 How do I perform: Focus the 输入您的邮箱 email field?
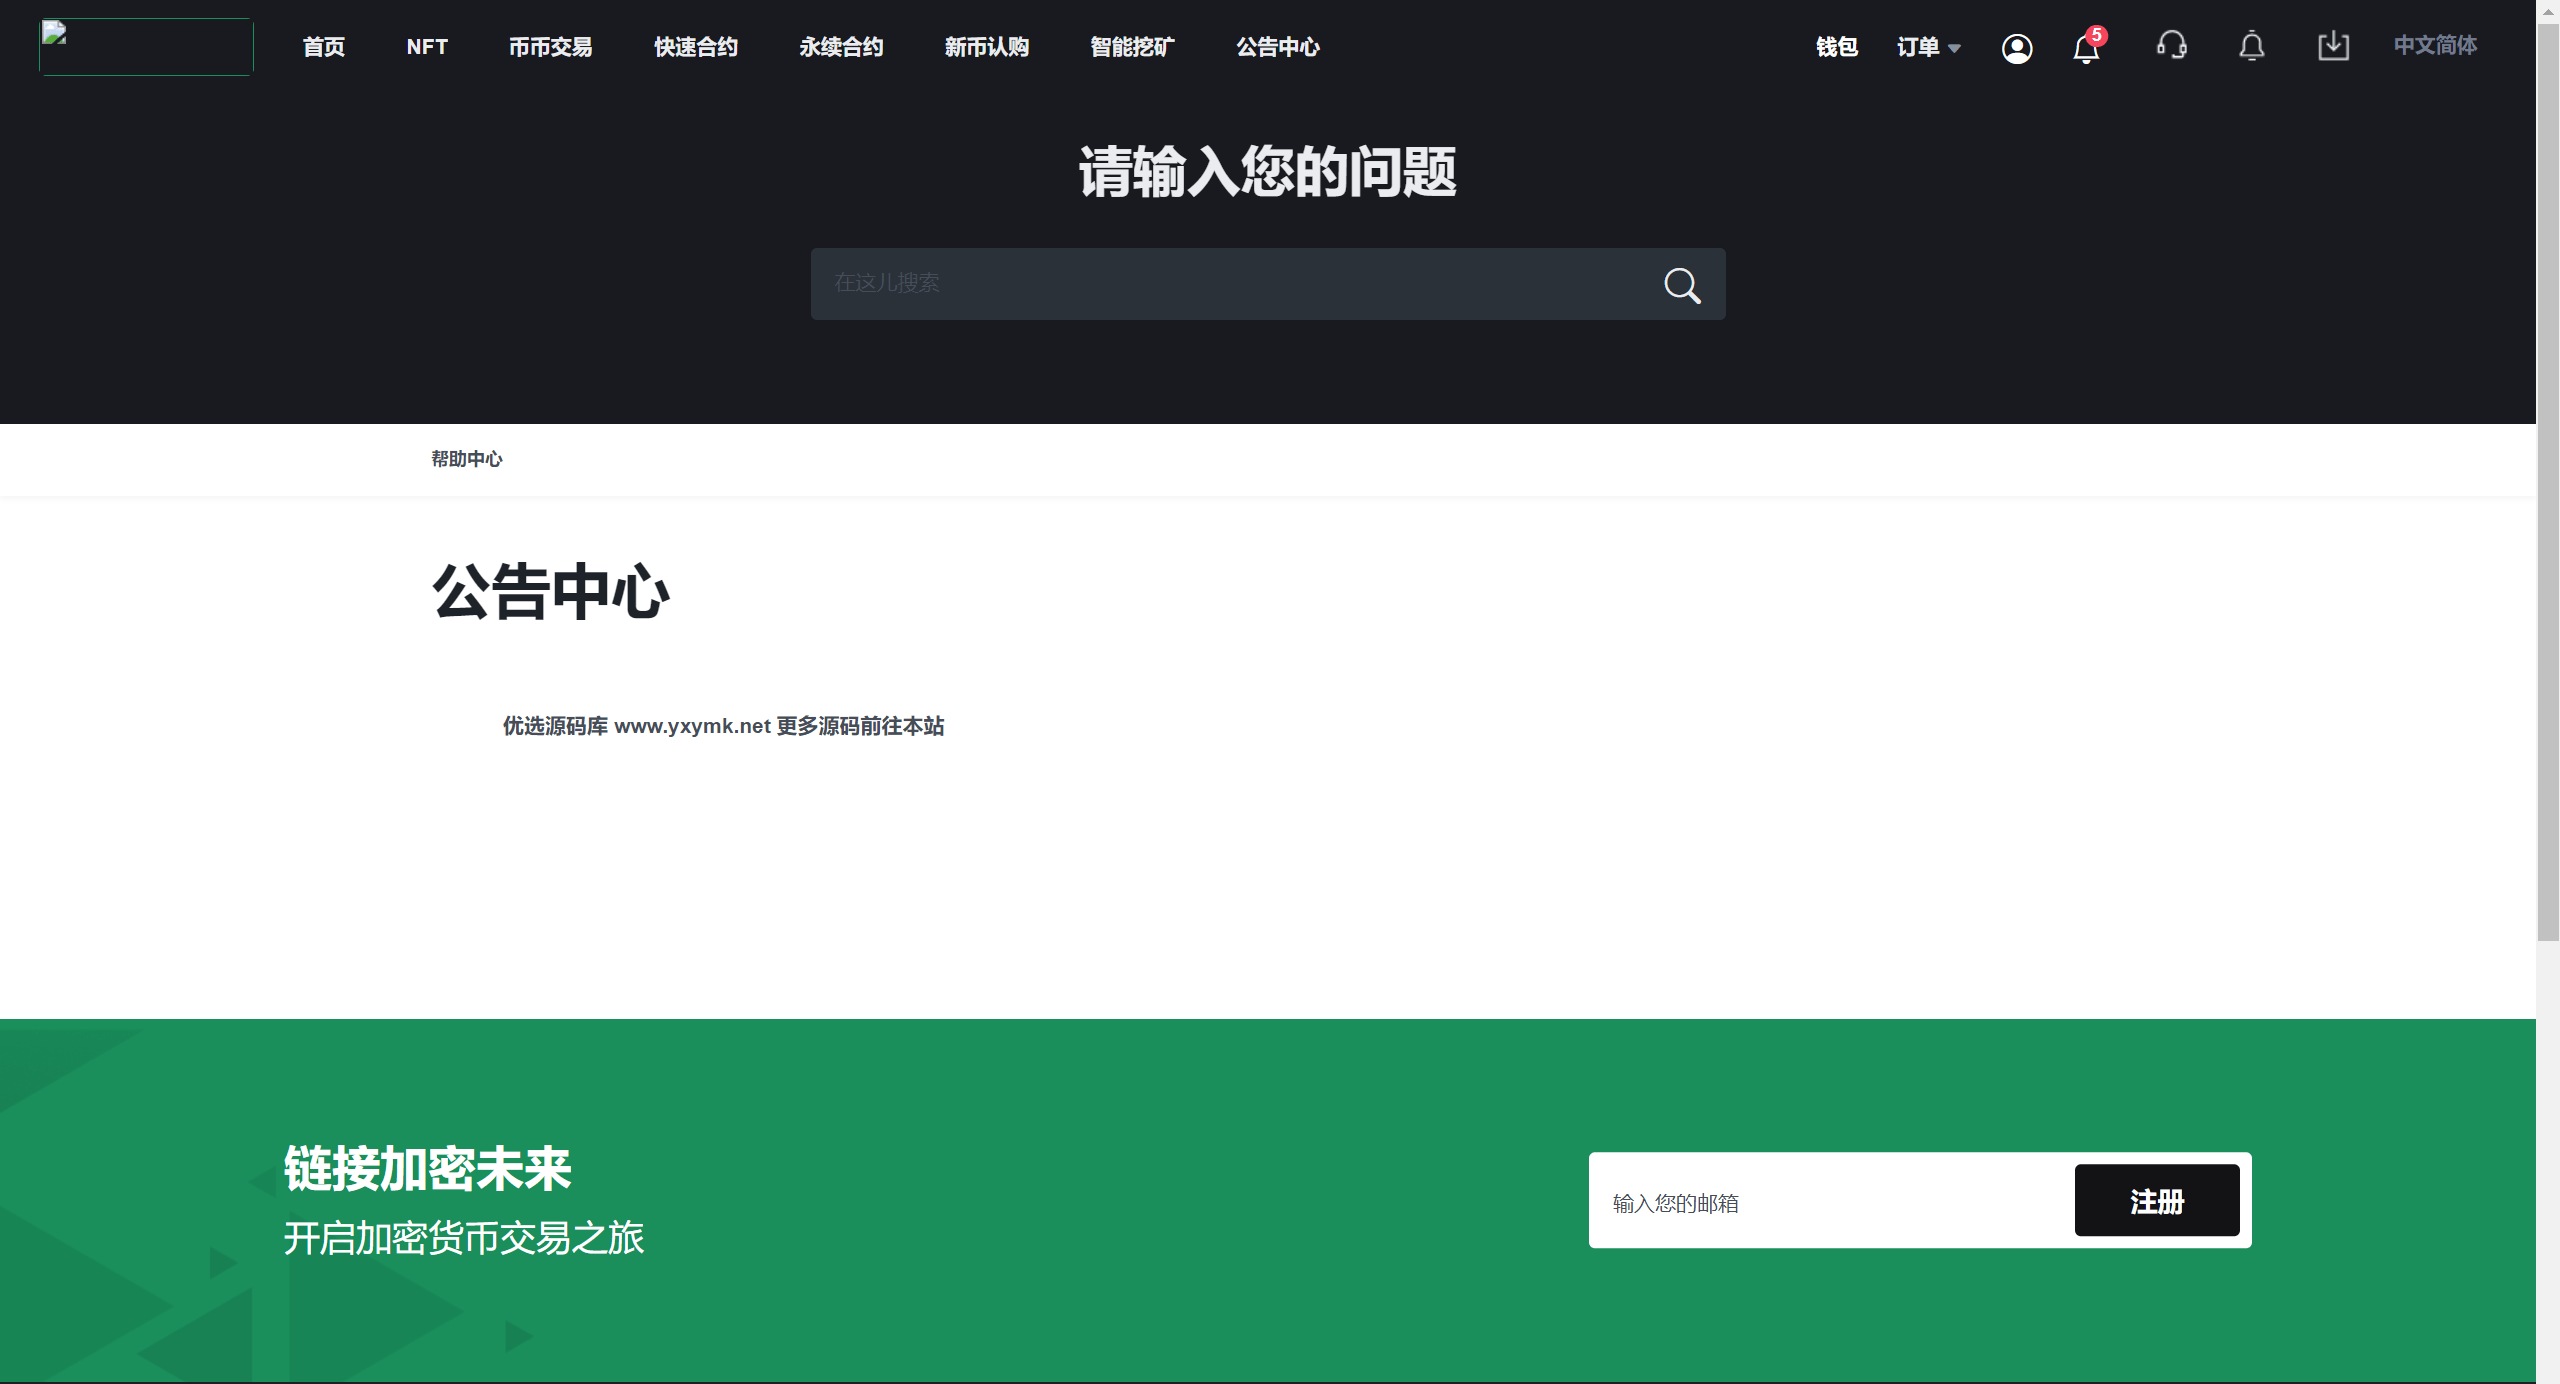(x=1832, y=1200)
